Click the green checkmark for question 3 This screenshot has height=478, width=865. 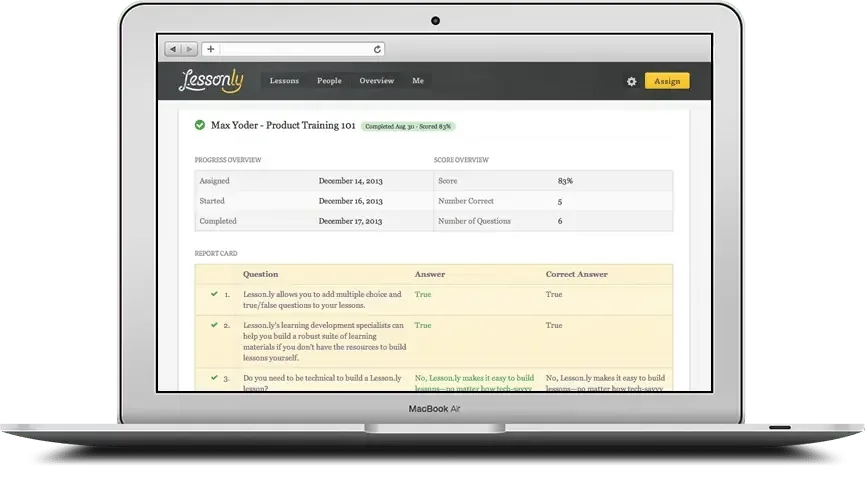tap(214, 378)
